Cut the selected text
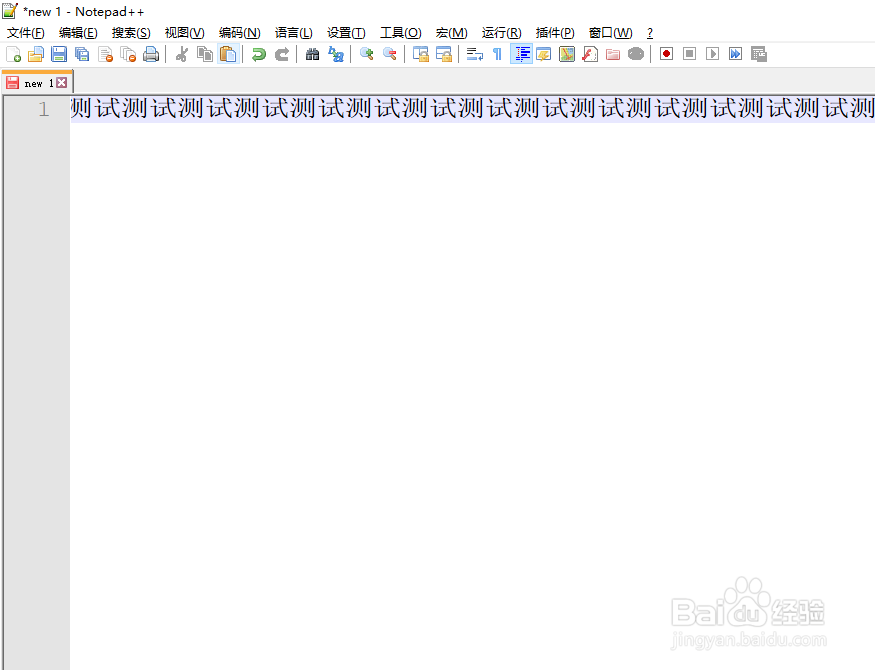This screenshot has height=670, width=875. coord(183,54)
